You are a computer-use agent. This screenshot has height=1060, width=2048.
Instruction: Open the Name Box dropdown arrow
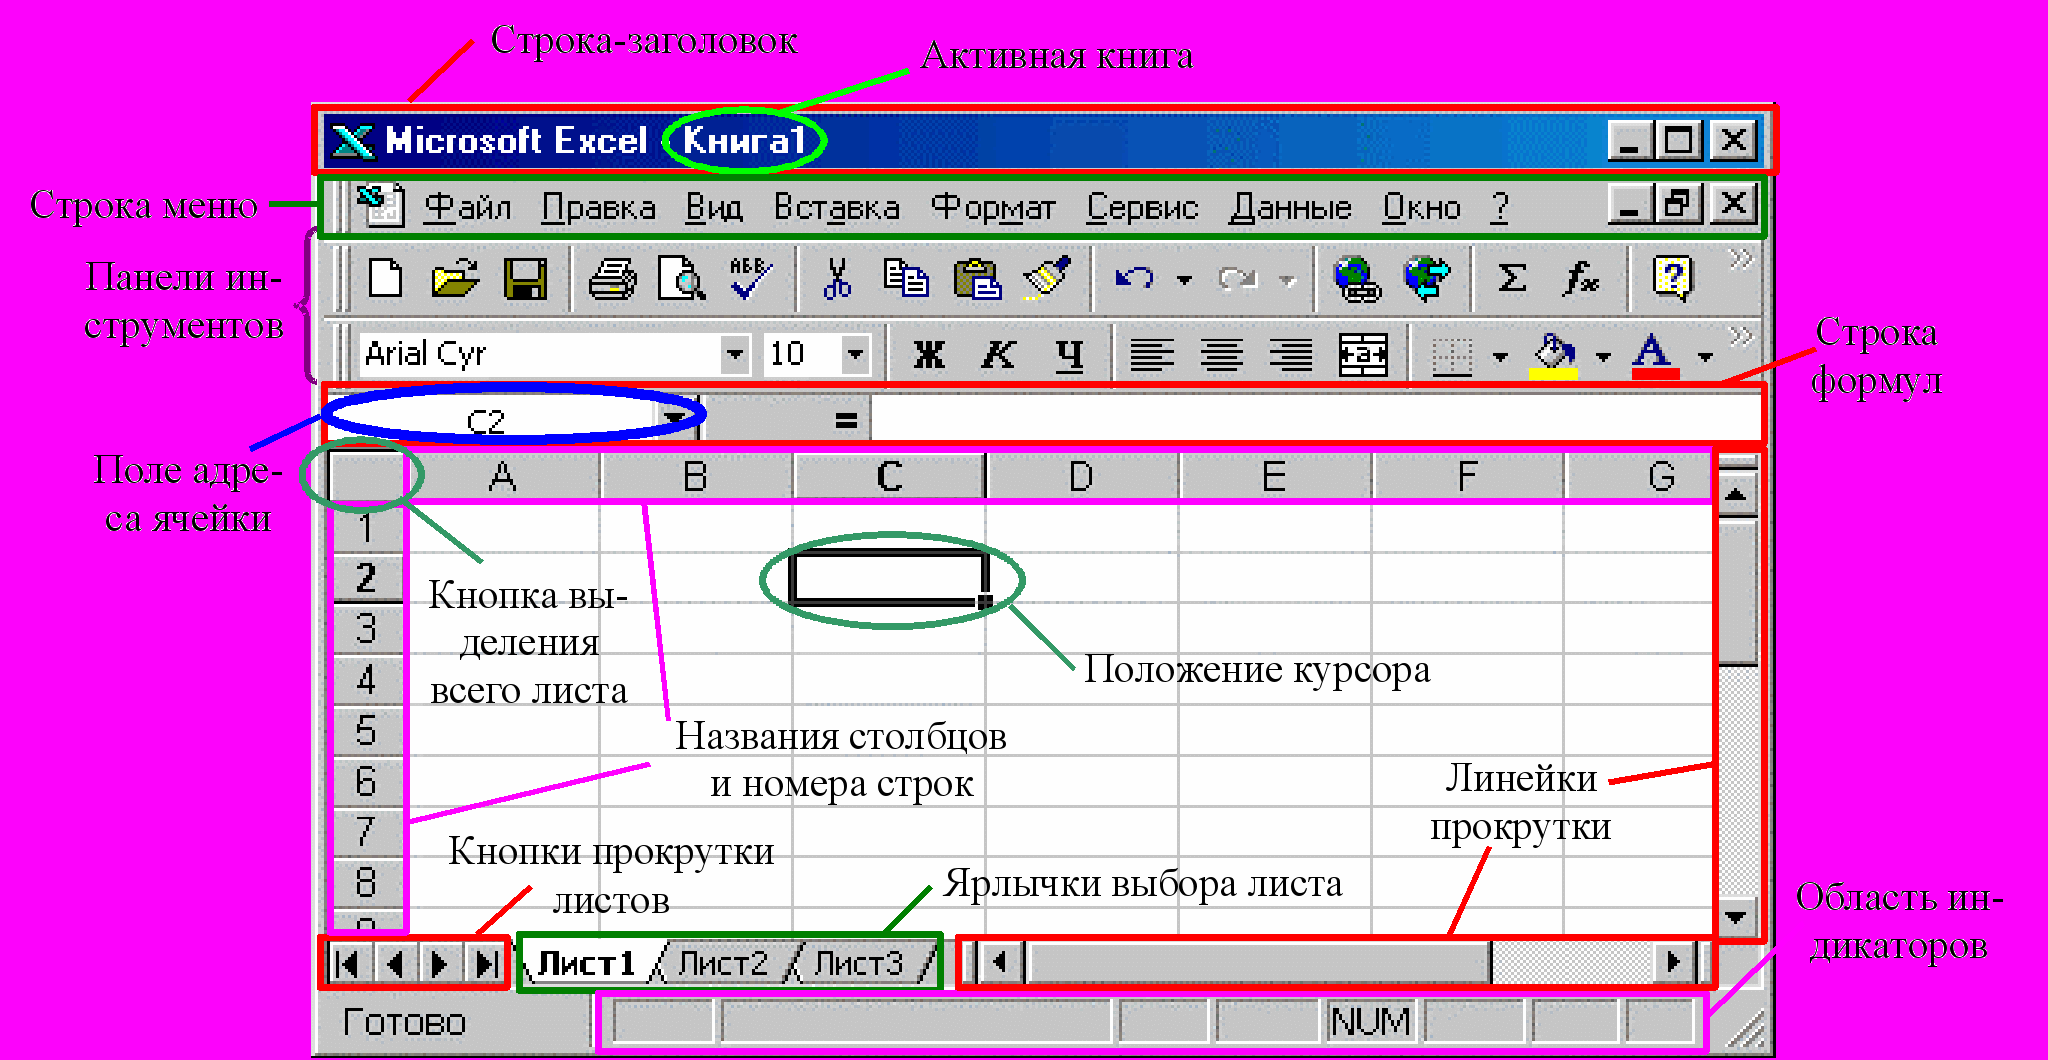pyautogui.click(x=676, y=417)
